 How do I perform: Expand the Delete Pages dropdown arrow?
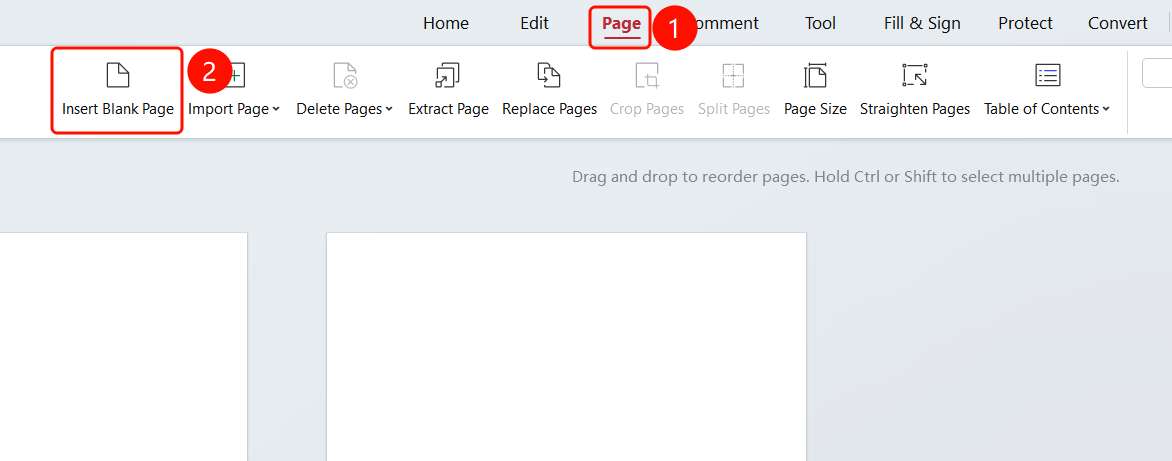[389, 110]
